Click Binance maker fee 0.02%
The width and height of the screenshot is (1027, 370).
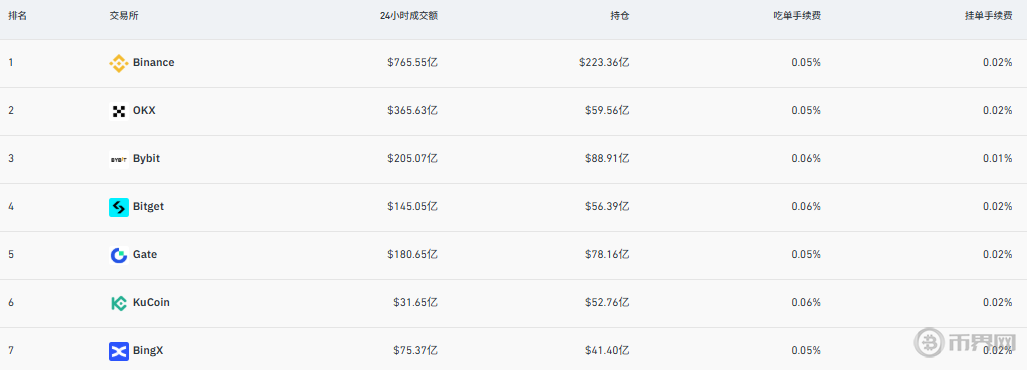pyautogui.click(x=997, y=63)
